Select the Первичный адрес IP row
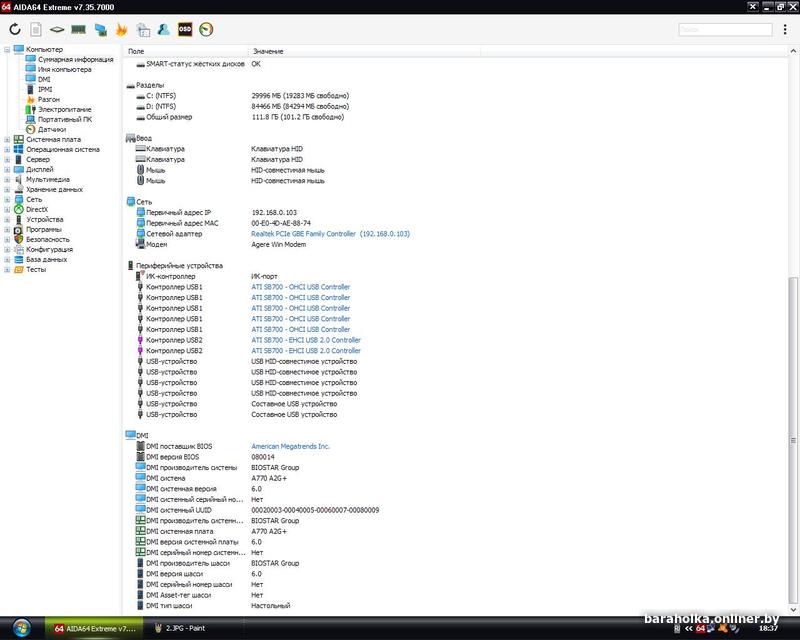800x640 pixels. click(454, 212)
